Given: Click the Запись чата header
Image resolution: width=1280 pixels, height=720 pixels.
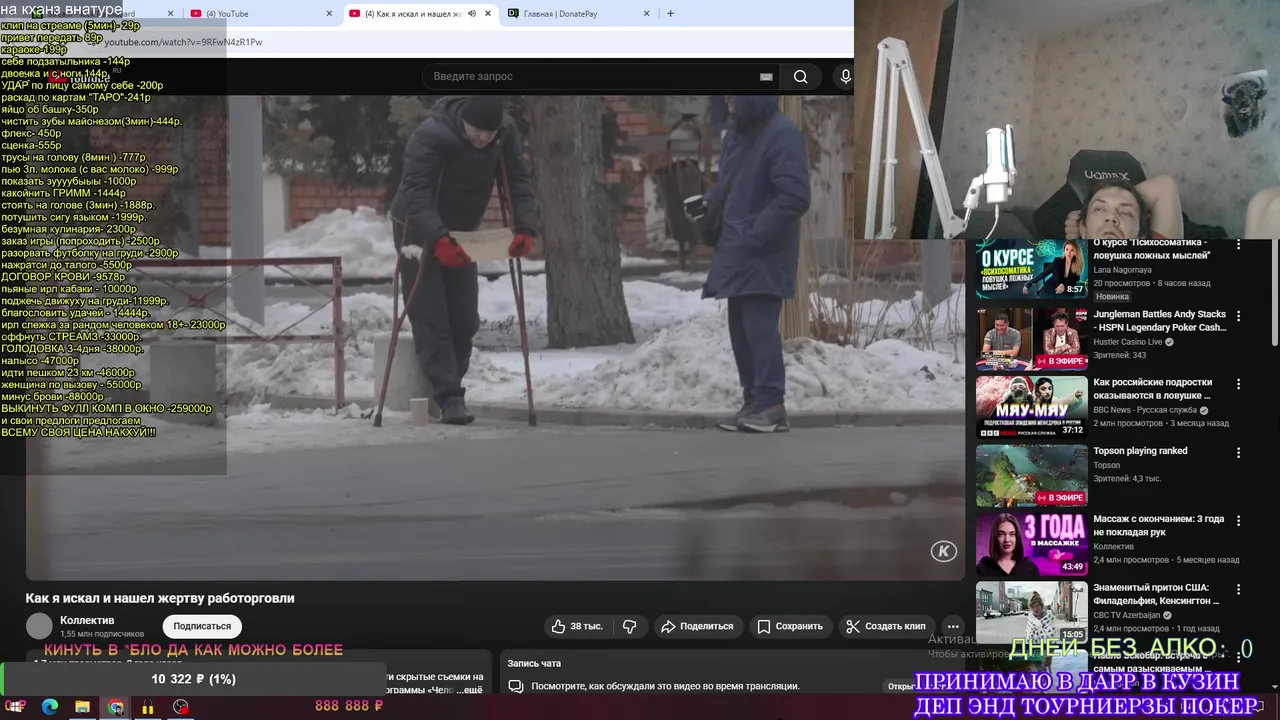Looking at the screenshot, I should click(x=534, y=663).
